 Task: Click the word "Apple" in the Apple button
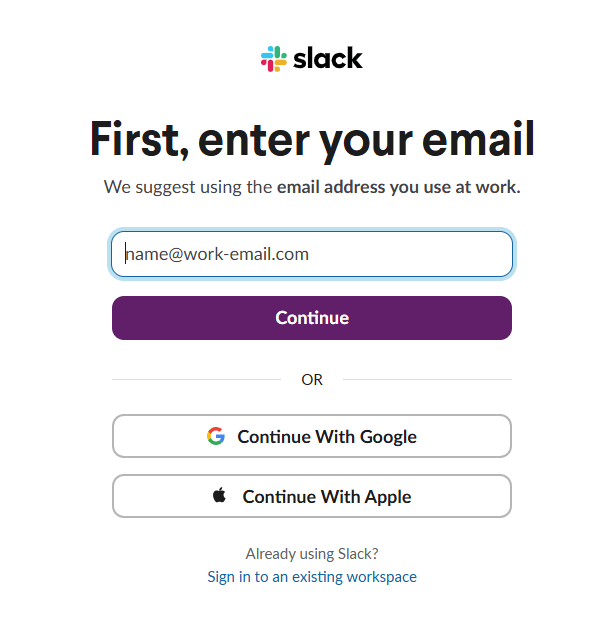coord(386,496)
